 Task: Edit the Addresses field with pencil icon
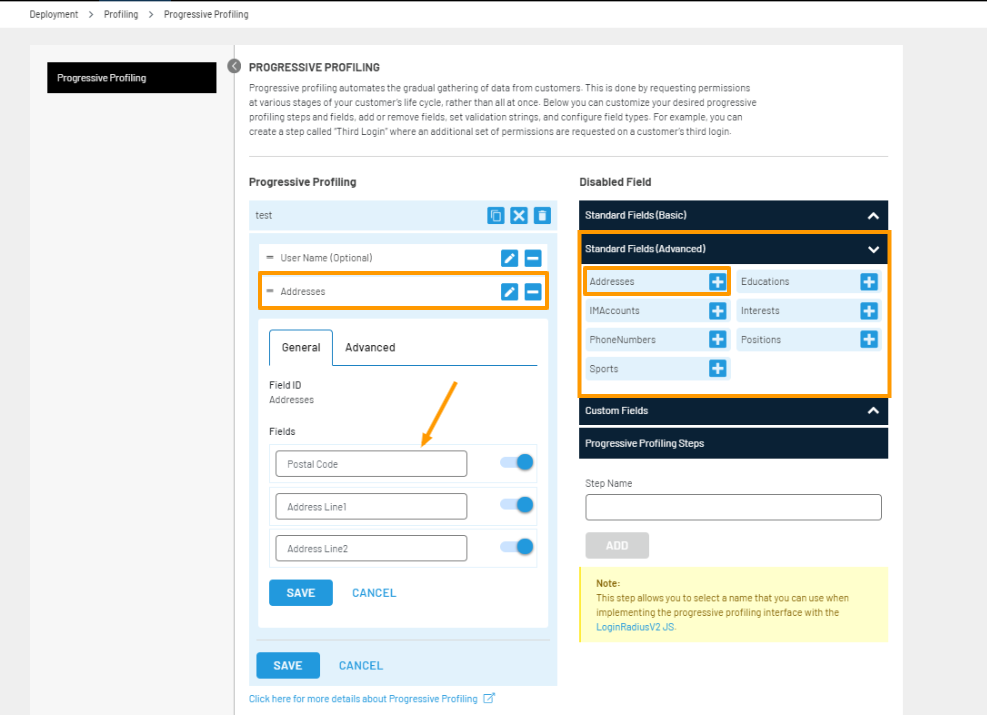click(510, 290)
